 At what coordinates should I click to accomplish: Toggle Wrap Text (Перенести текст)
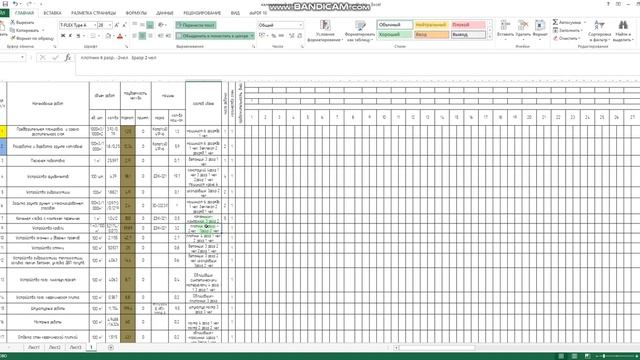(196, 25)
